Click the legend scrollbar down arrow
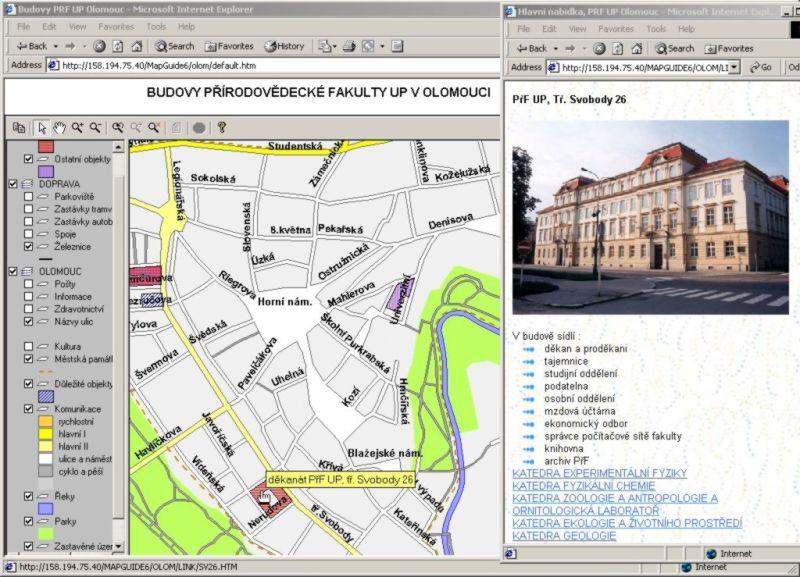Image resolution: width=800 pixels, height=577 pixels. click(118, 546)
